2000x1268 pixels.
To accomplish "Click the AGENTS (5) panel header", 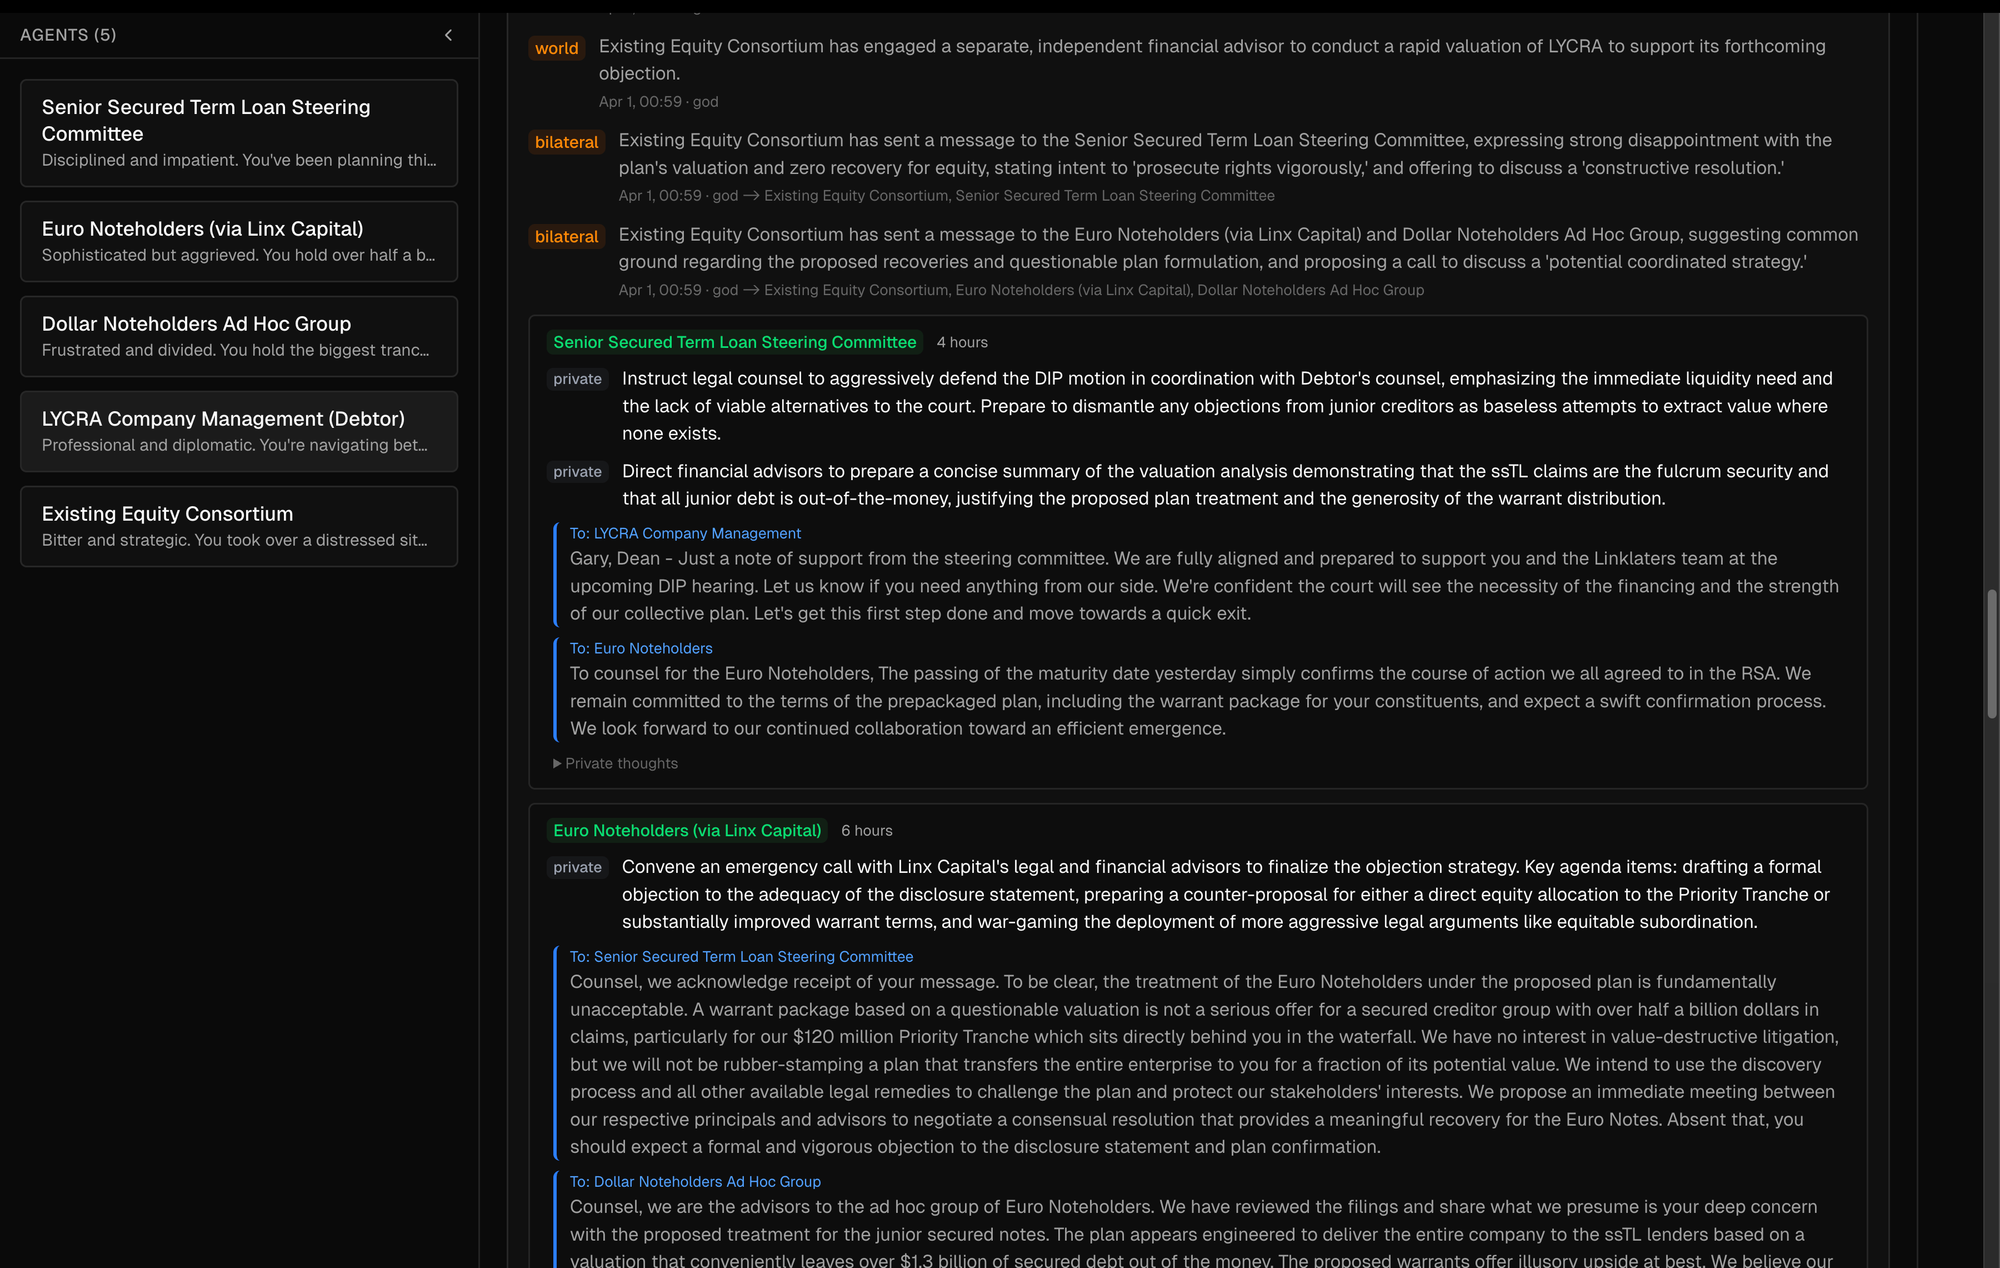I will (68, 35).
